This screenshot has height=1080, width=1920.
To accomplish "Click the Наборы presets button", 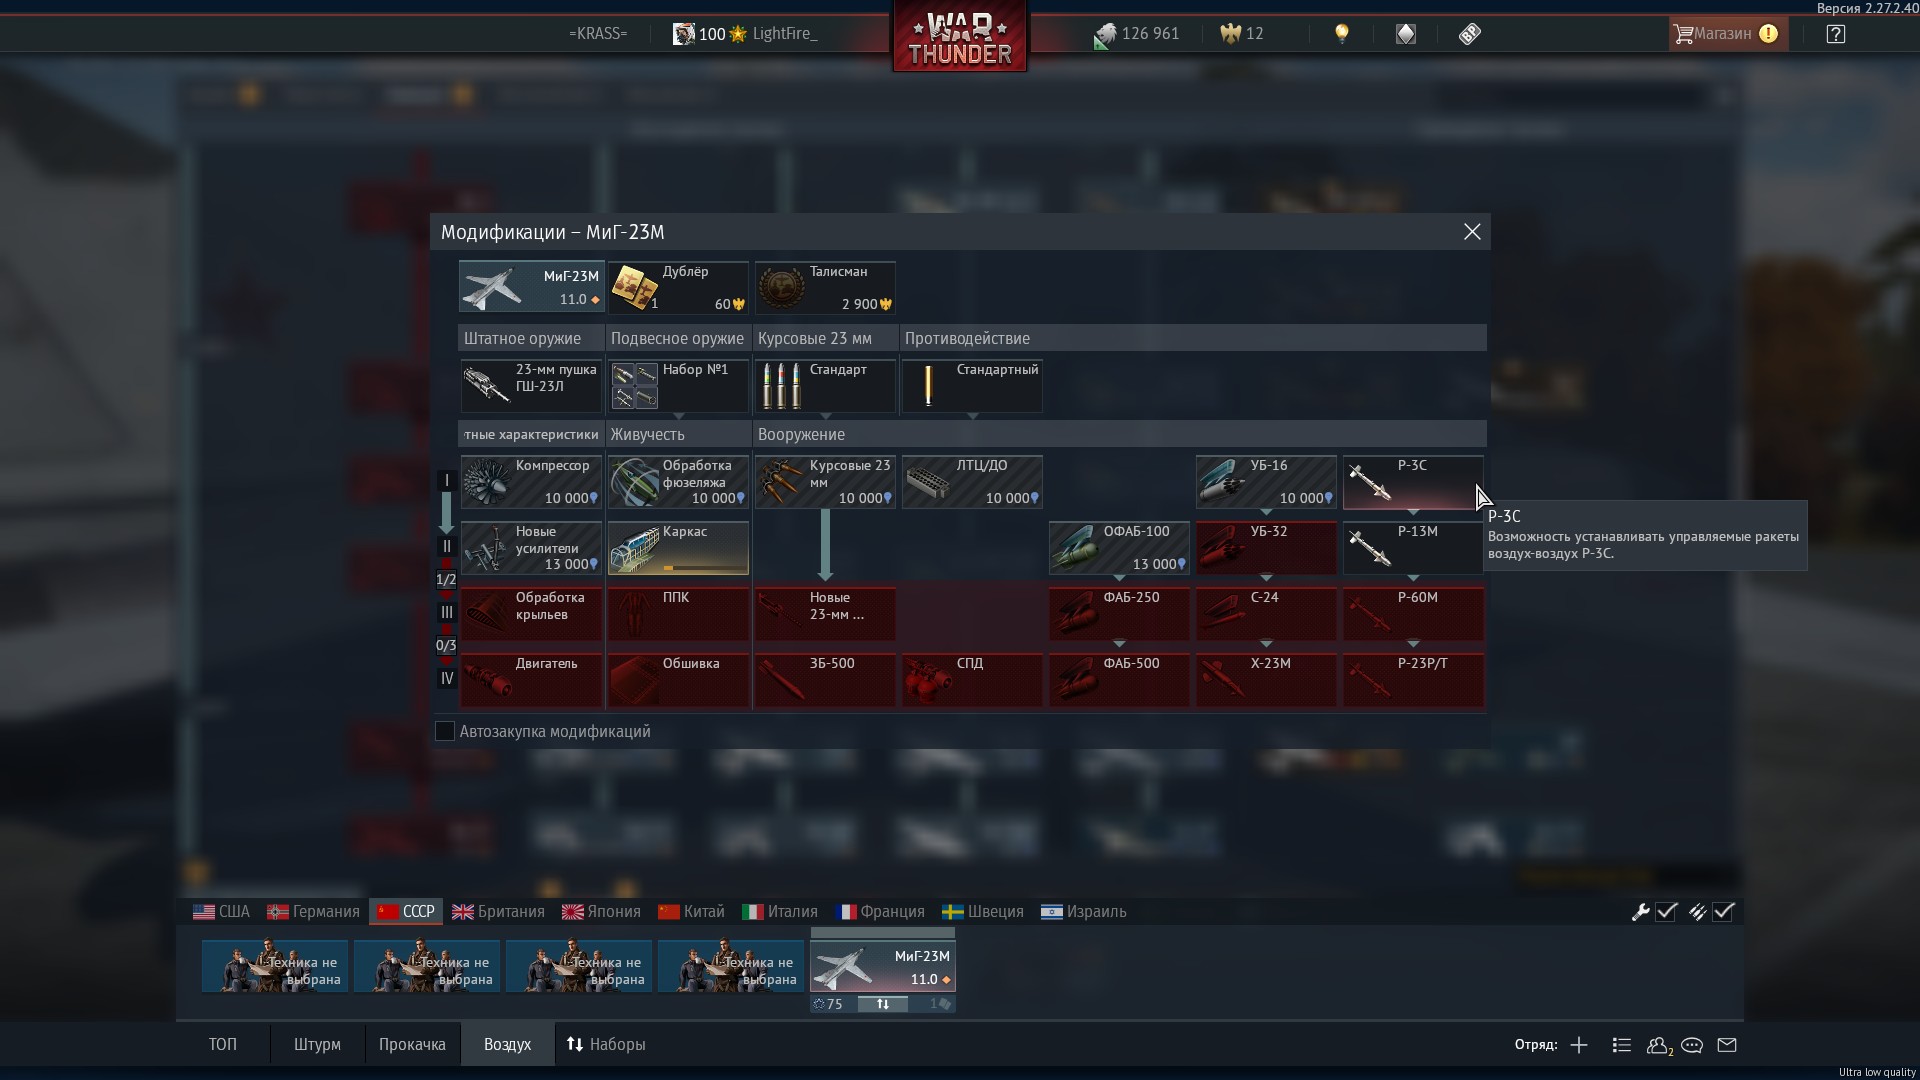I will 606,1045.
